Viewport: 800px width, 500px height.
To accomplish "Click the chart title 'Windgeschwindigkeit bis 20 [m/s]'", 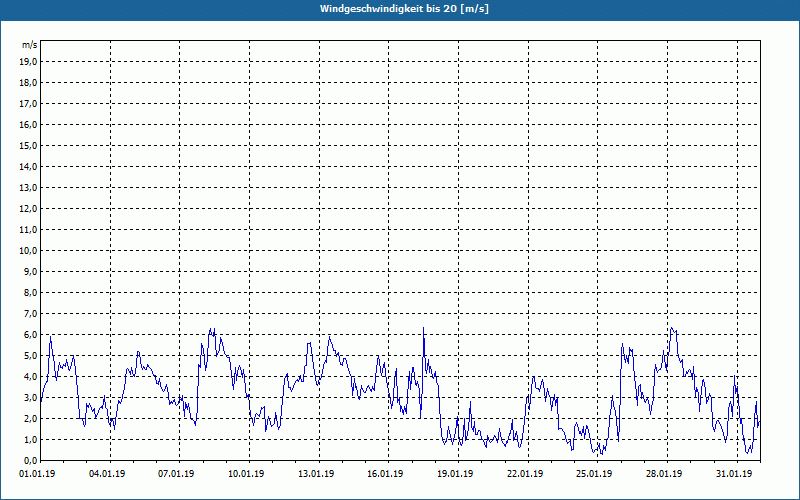I will pyautogui.click(x=404, y=9).
